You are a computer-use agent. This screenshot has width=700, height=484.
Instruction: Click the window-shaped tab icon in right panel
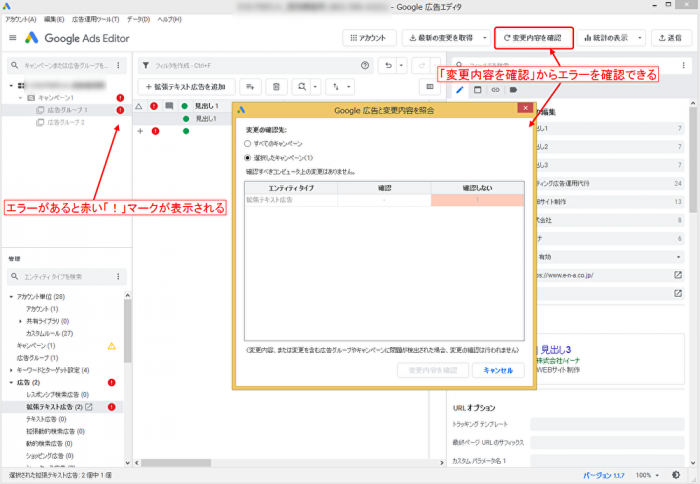pyautogui.click(x=478, y=90)
